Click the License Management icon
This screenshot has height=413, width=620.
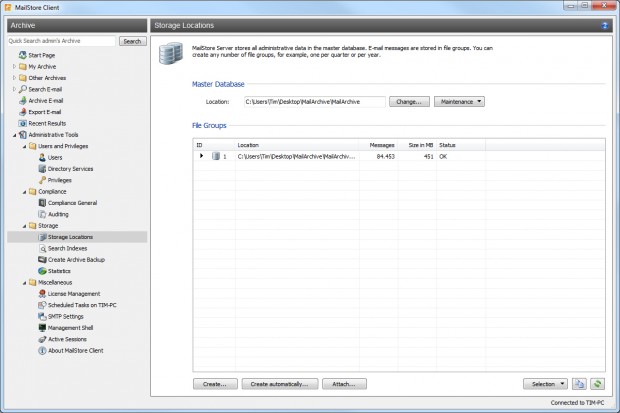[42, 294]
